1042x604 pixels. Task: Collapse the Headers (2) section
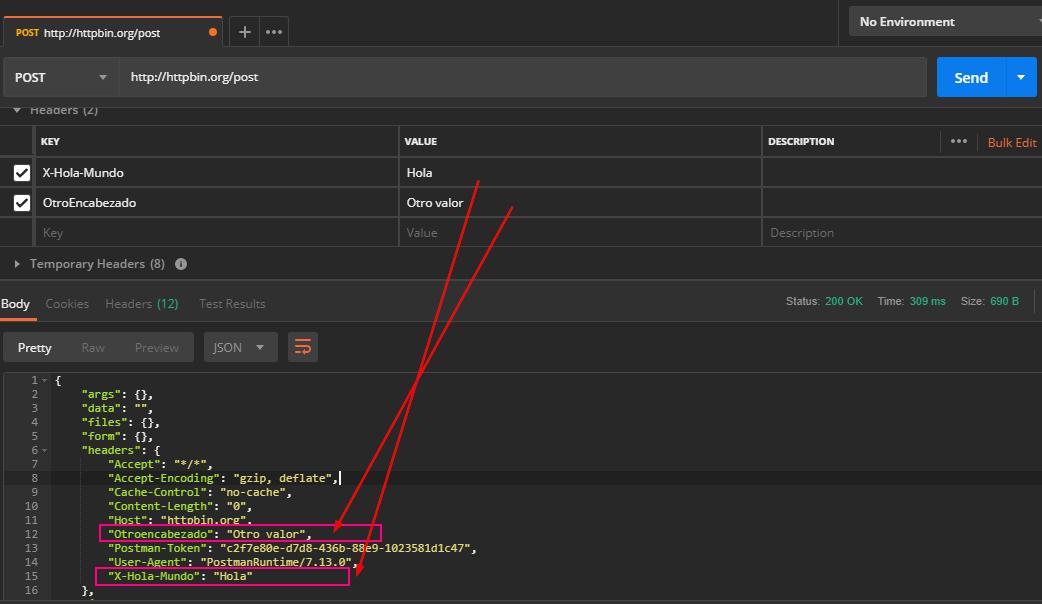click(17, 110)
